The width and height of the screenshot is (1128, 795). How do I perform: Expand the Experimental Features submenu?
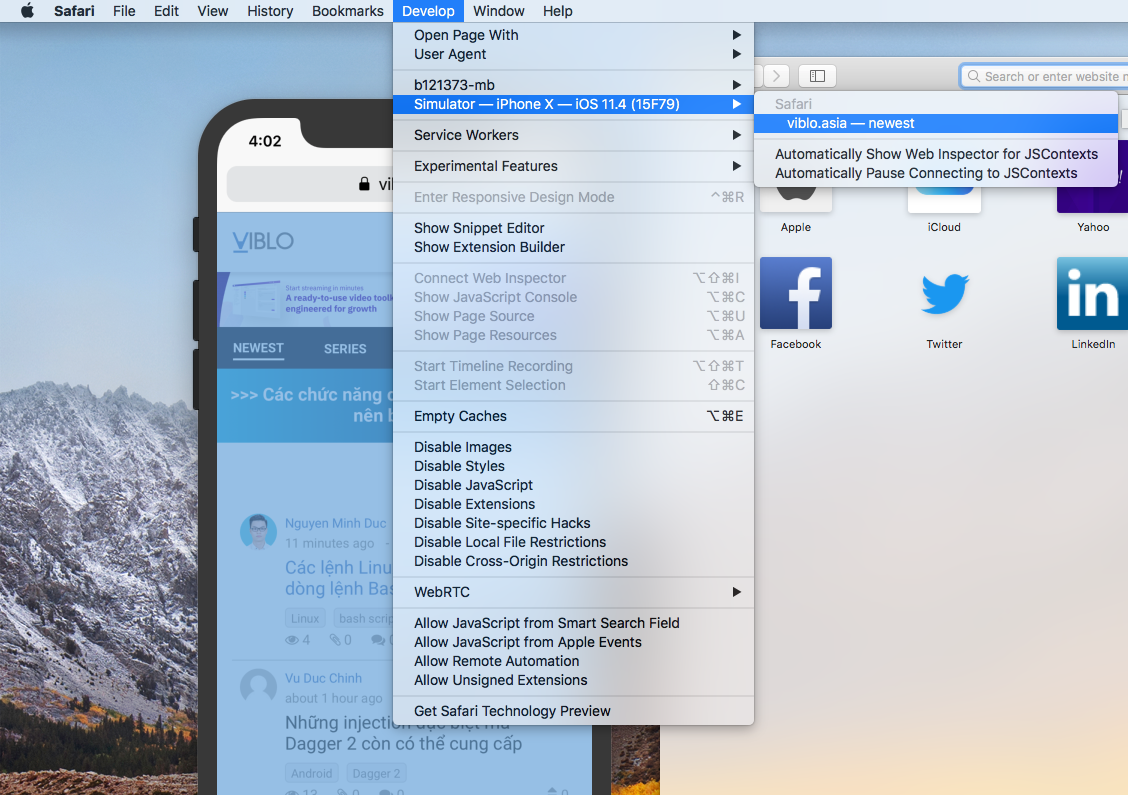(573, 166)
